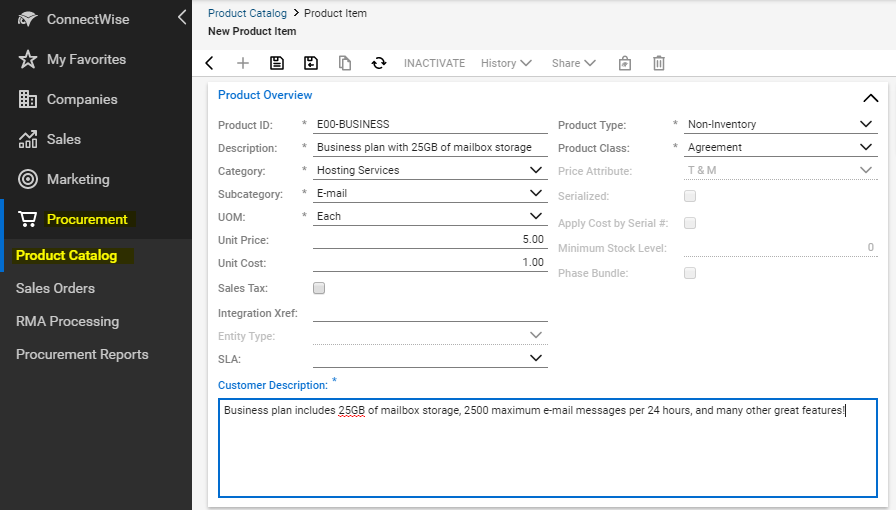Screen dimensions: 896x510
Task: Open the Share dropdown menu
Action: 574,63
